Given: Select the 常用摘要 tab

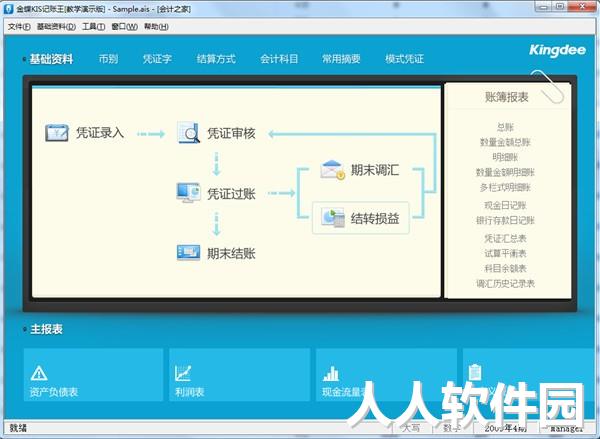Looking at the screenshot, I should point(341,59).
